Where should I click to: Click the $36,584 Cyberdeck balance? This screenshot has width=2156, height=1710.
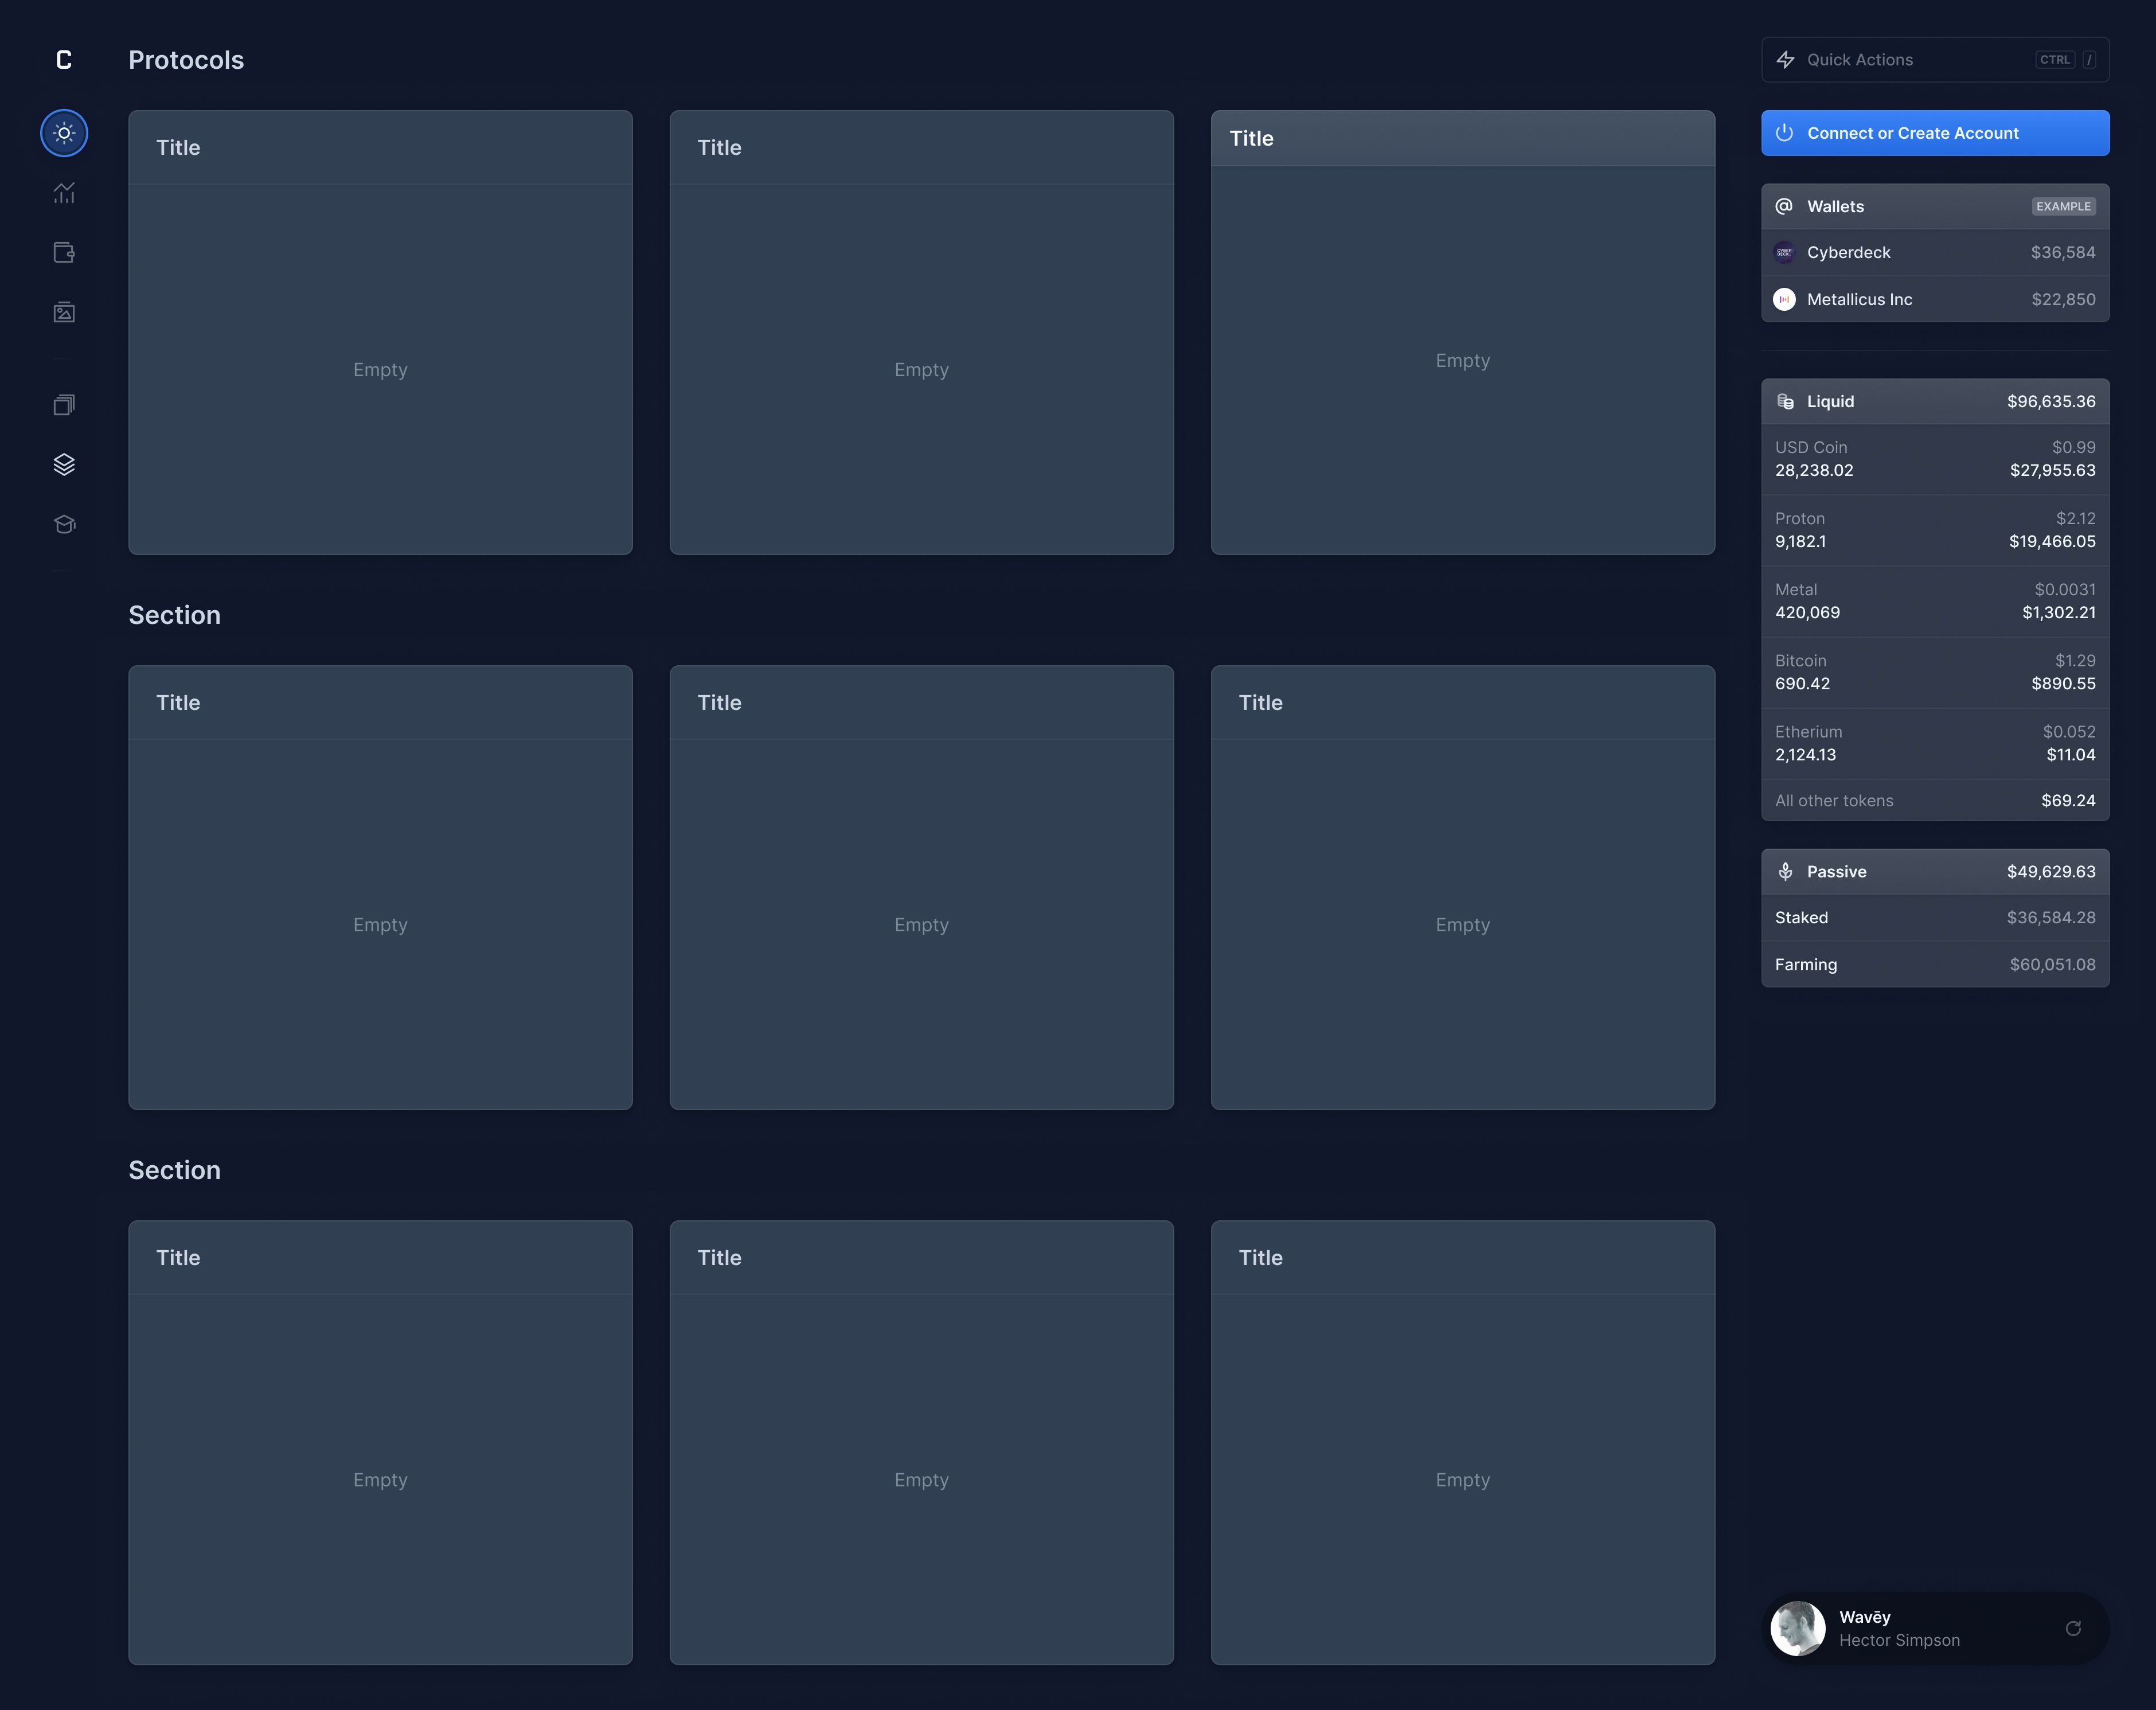tap(2063, 253)
